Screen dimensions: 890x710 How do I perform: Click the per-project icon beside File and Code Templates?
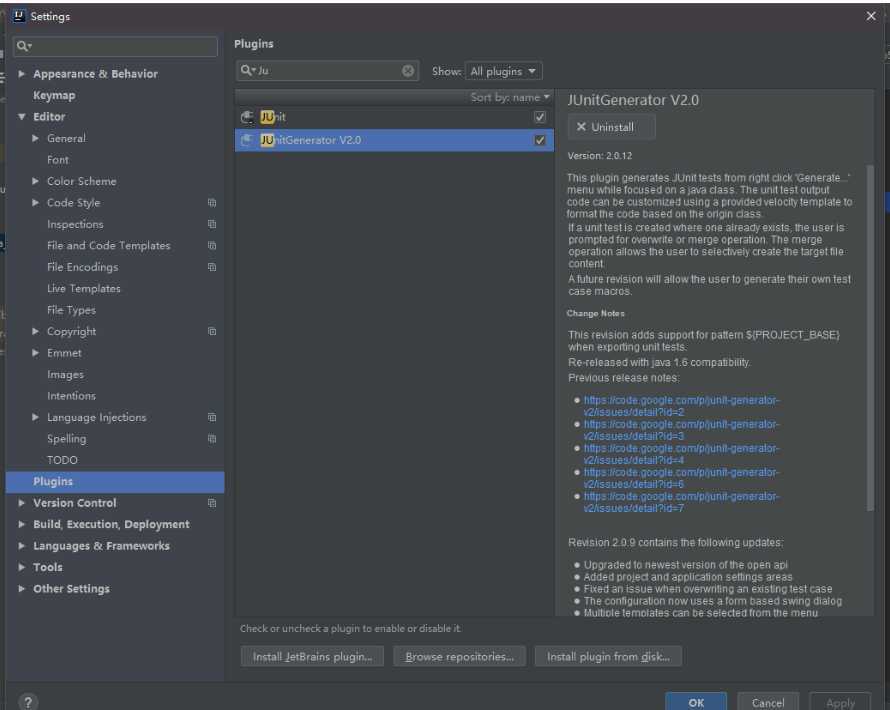click(x=212, y=246)
